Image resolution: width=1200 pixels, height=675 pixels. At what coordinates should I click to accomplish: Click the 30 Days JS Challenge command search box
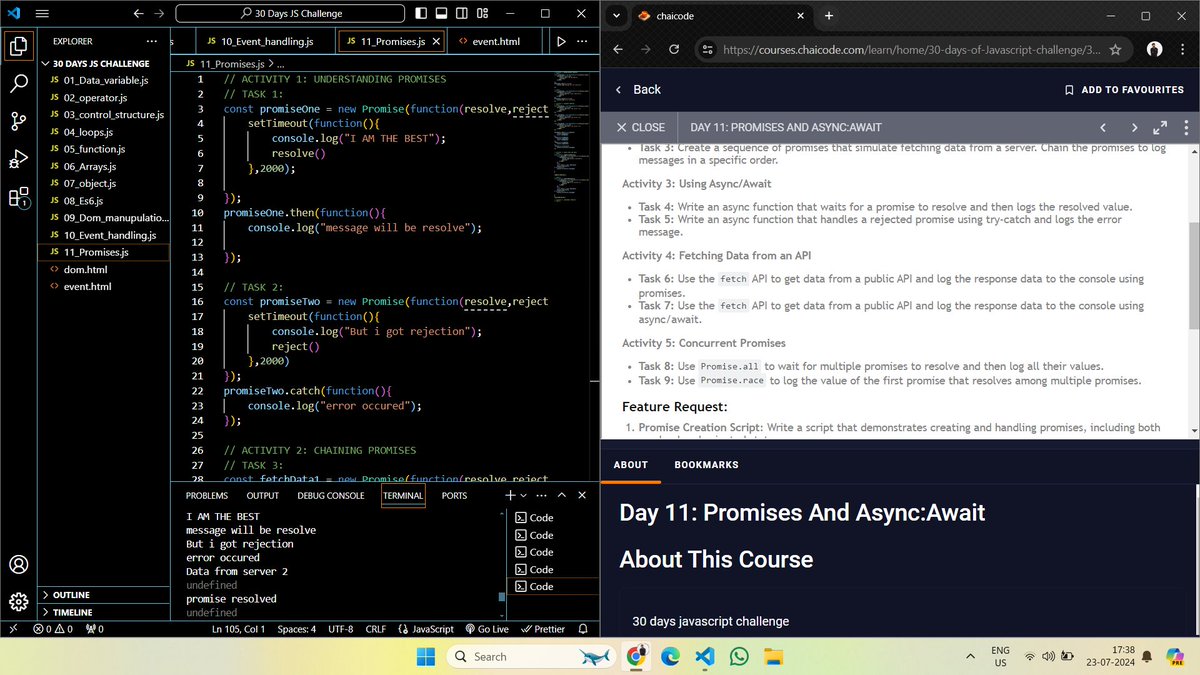point(289,14)
